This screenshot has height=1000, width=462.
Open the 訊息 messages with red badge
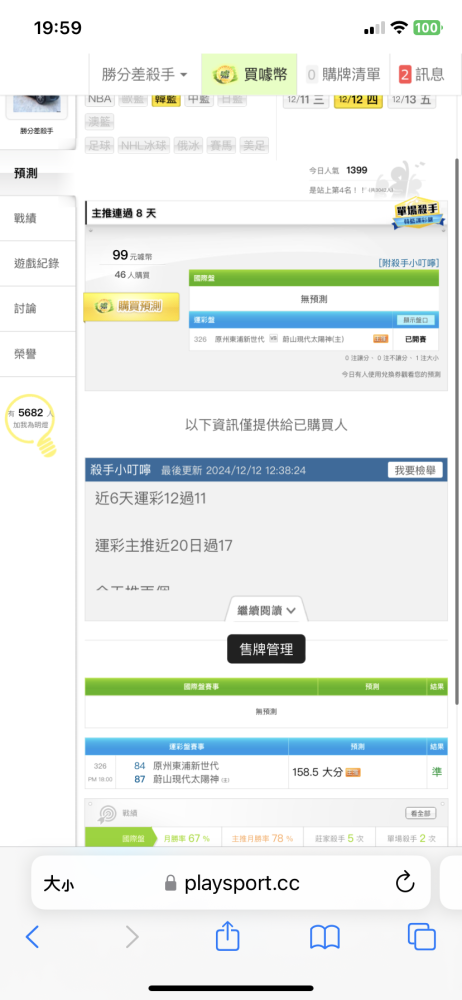[422, 75]
